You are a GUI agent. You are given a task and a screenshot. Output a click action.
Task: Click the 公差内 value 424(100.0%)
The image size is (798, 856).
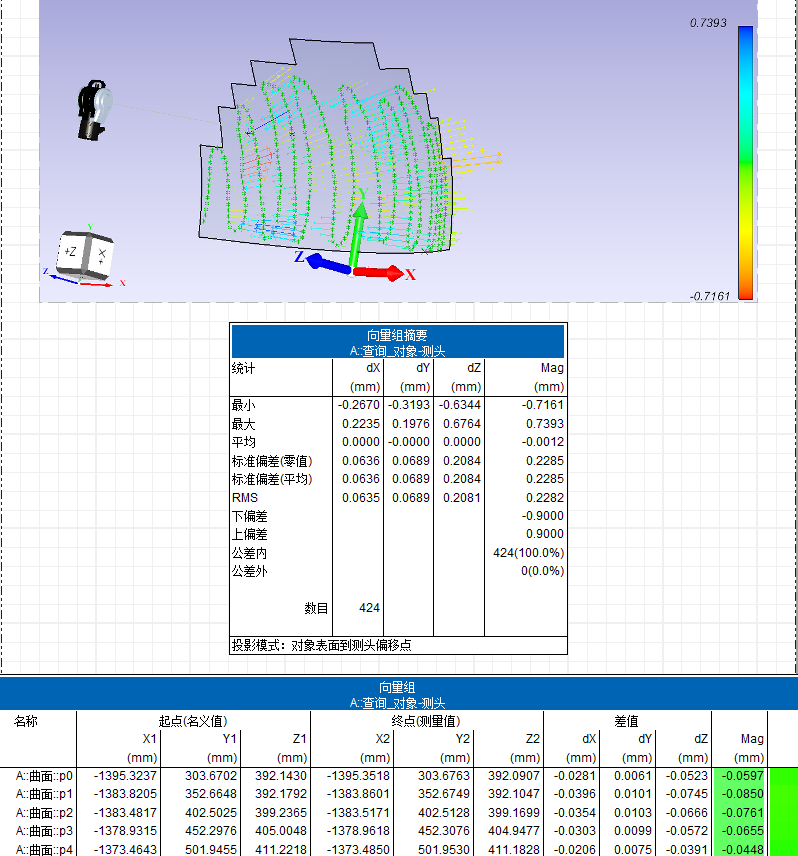click(x=526, y=552)
